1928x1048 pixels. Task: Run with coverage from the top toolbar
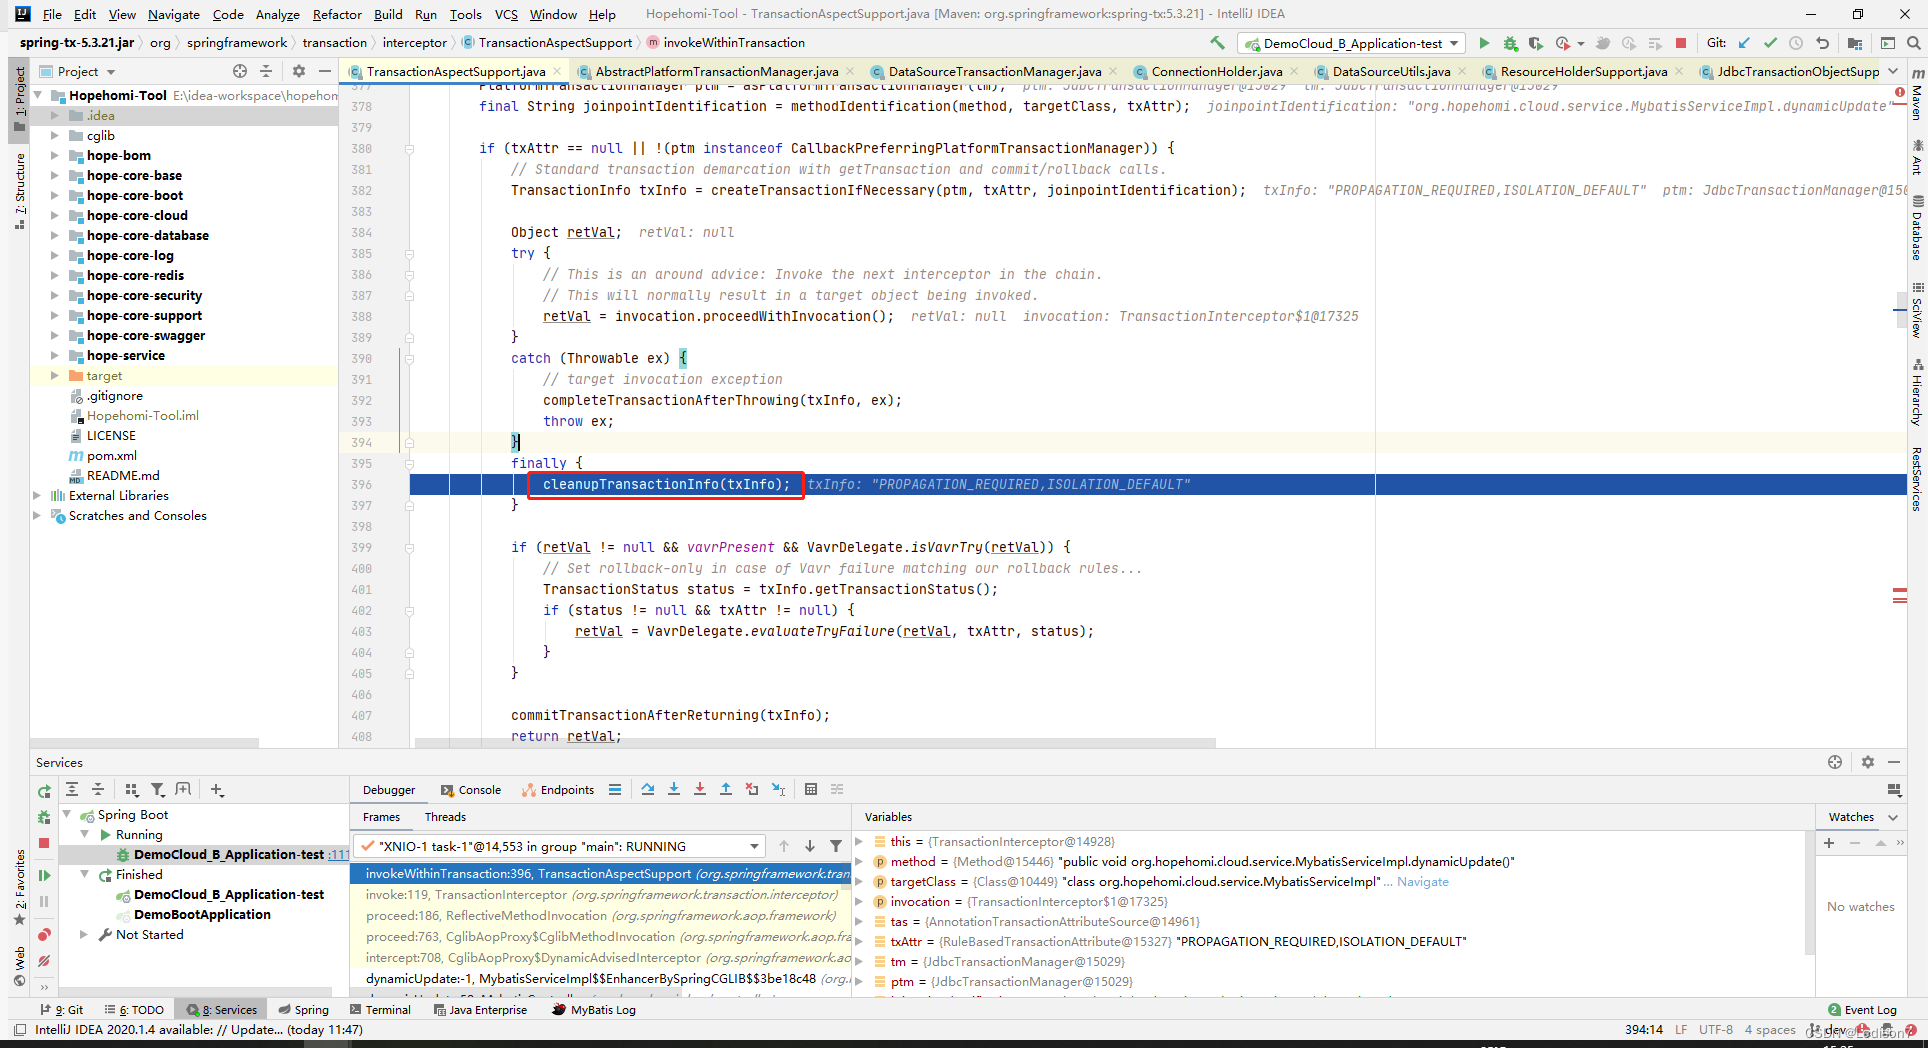tap(1536, 43)
